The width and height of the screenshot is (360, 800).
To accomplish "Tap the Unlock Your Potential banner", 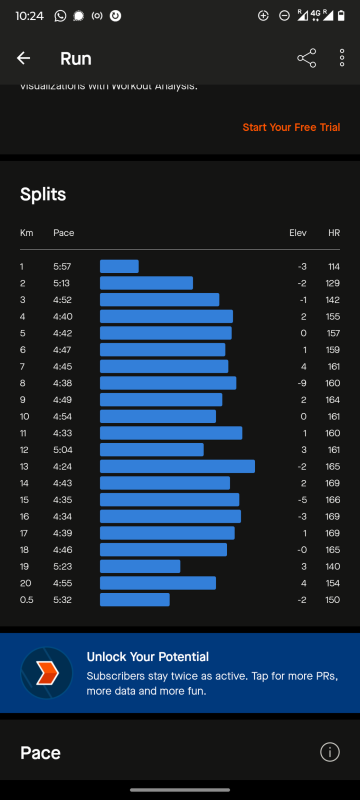I will tap(180, 673).
